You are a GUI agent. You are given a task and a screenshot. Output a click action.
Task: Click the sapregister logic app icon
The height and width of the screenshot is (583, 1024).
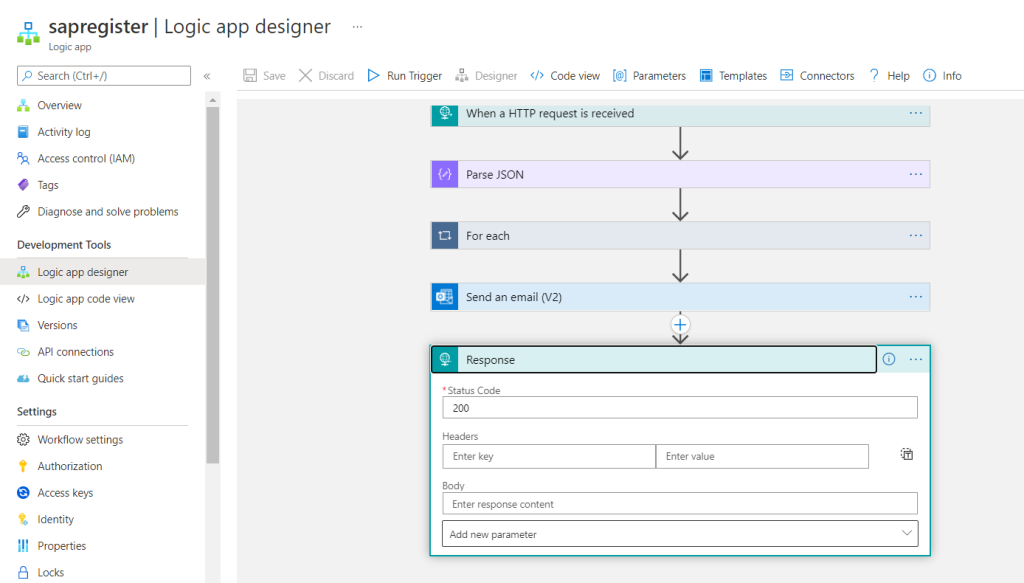(28, 33)
